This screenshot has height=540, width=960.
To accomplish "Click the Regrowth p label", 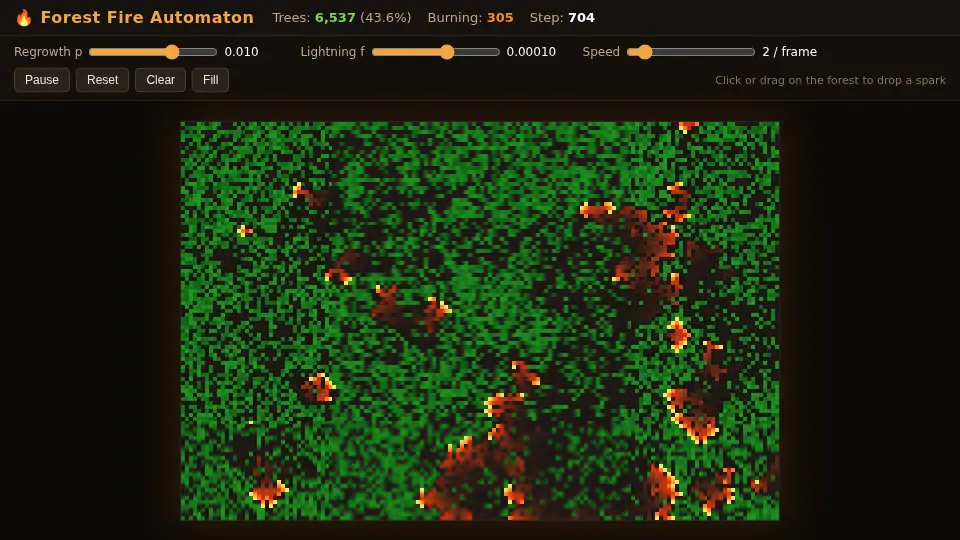I will tap(48, 52).
